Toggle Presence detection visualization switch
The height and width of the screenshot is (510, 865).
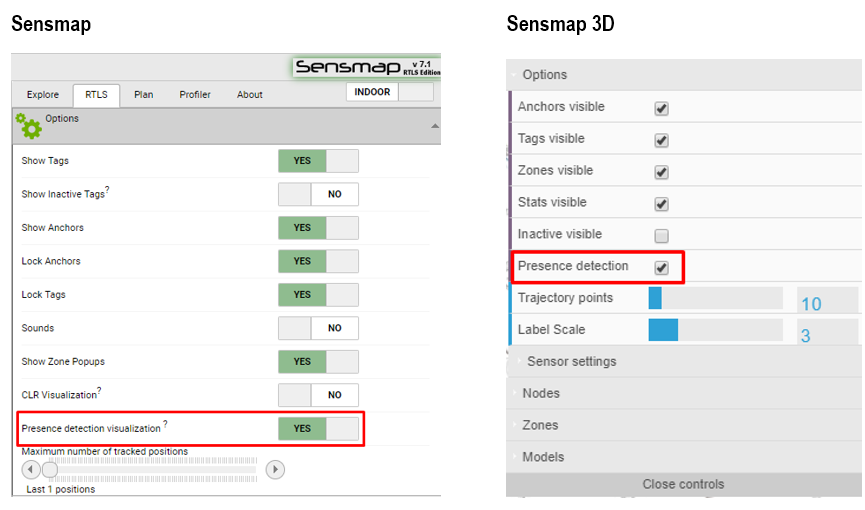pyautogui.click(x=318, y=428)
